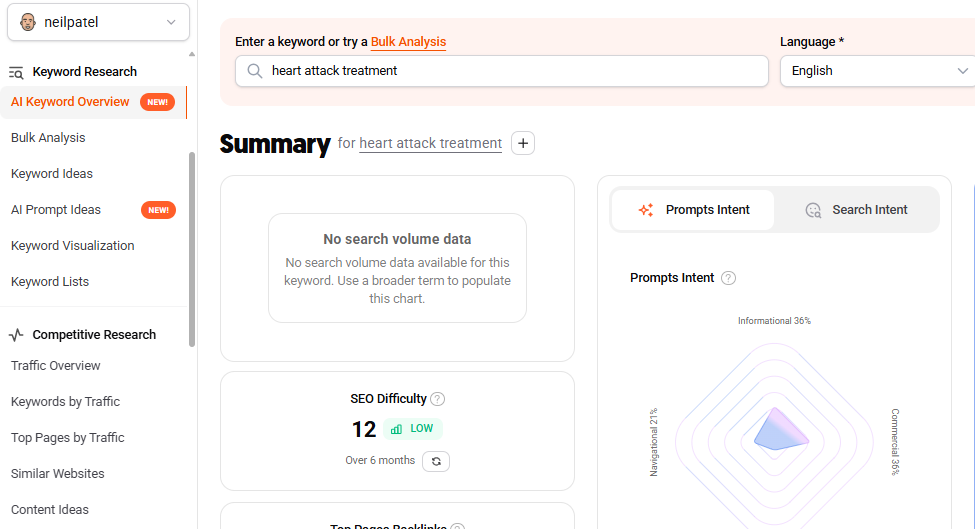
Task: Open the English language dropdown
Action: click(879, 71)
